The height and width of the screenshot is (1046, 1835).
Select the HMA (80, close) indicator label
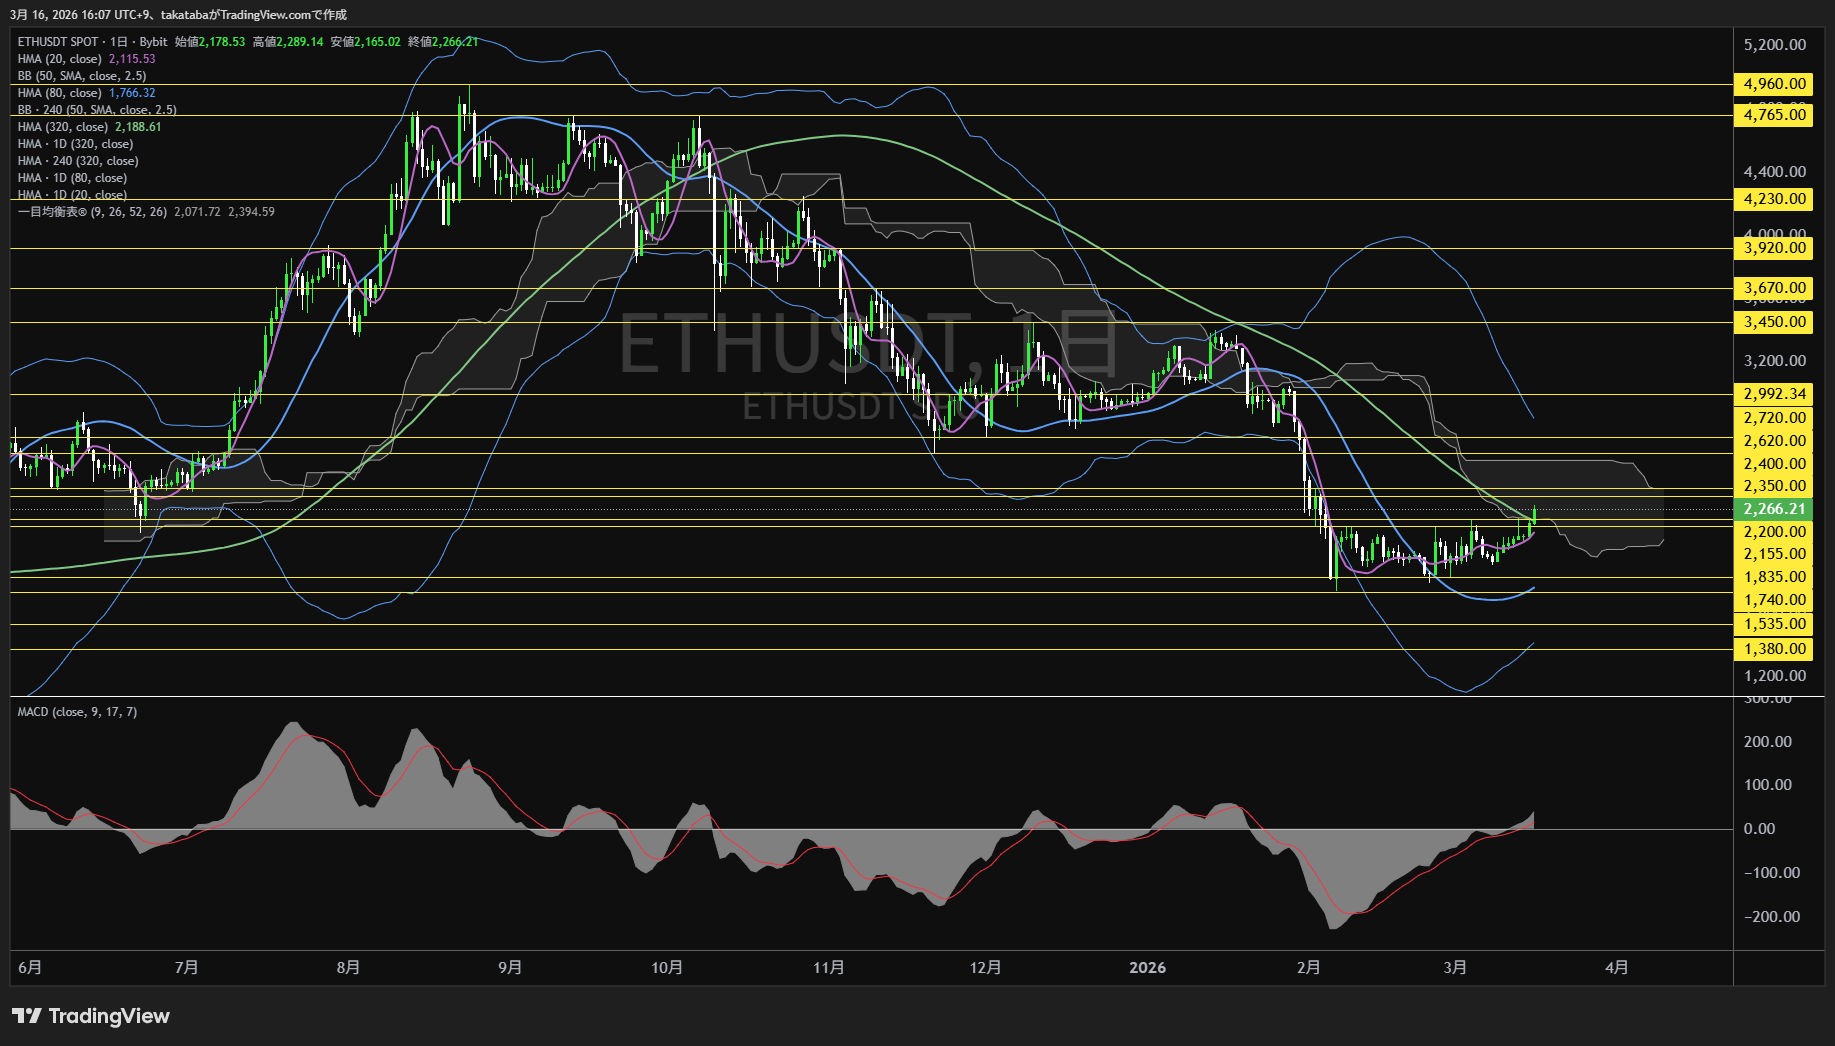(x=60, y=93)
